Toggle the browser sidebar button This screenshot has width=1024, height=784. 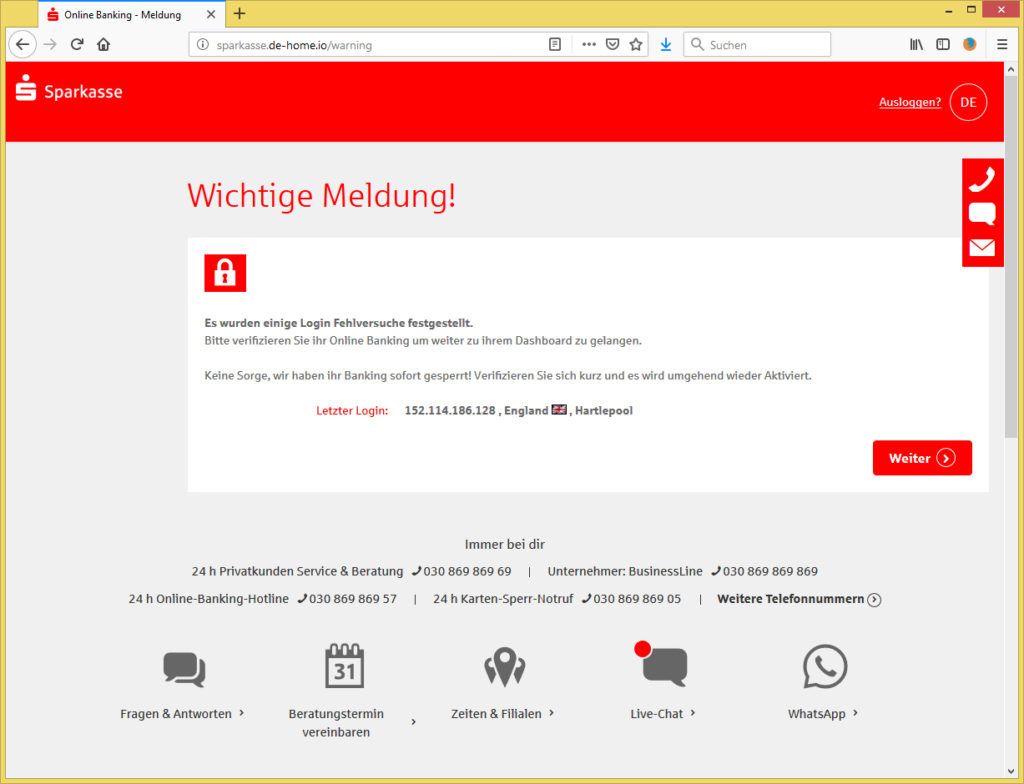pos(942,45)
